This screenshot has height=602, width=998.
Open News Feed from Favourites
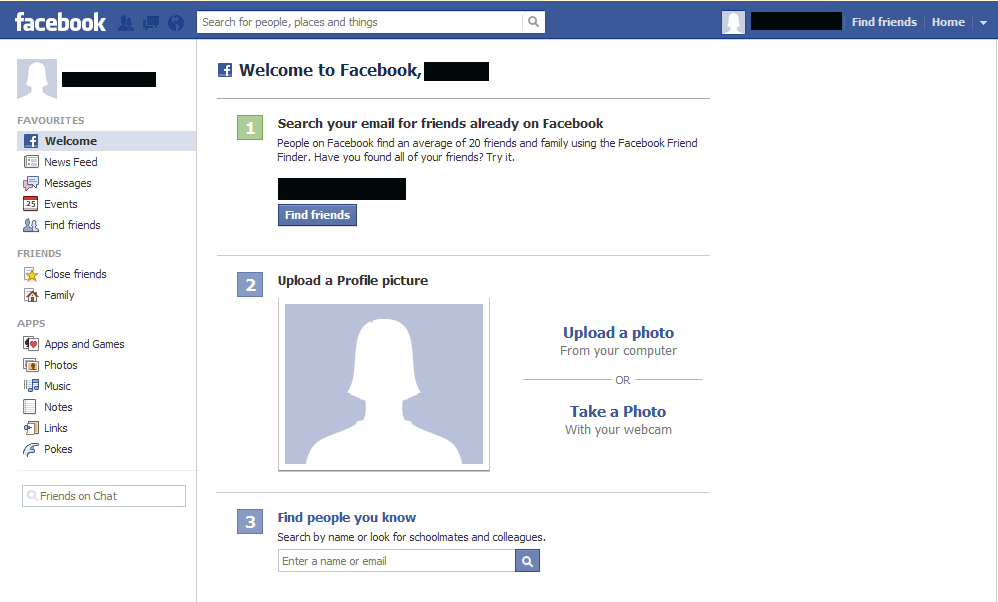[x=70, y=161]
